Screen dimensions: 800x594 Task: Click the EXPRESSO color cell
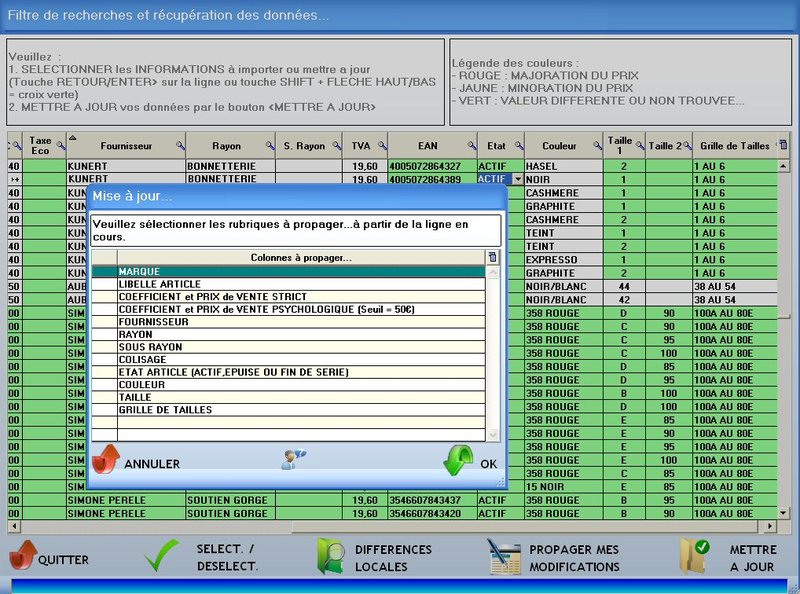[x=564, y=260]
